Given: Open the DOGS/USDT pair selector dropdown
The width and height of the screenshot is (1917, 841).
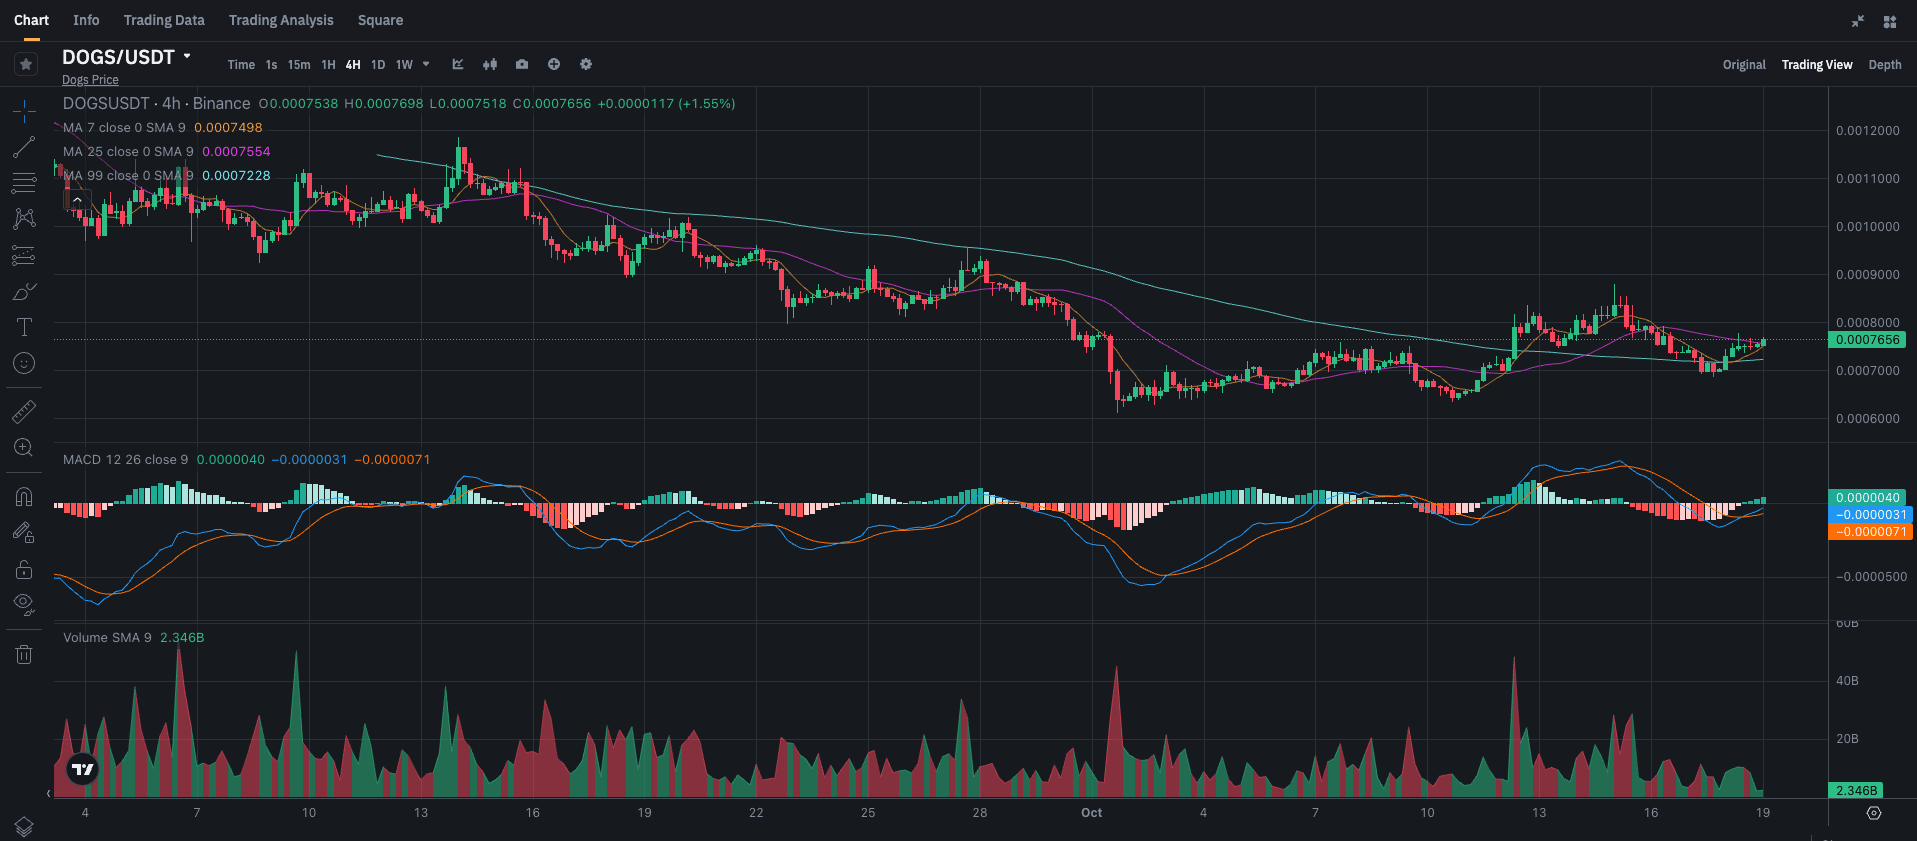Looking at the screenshot, I should pos(126,57).
